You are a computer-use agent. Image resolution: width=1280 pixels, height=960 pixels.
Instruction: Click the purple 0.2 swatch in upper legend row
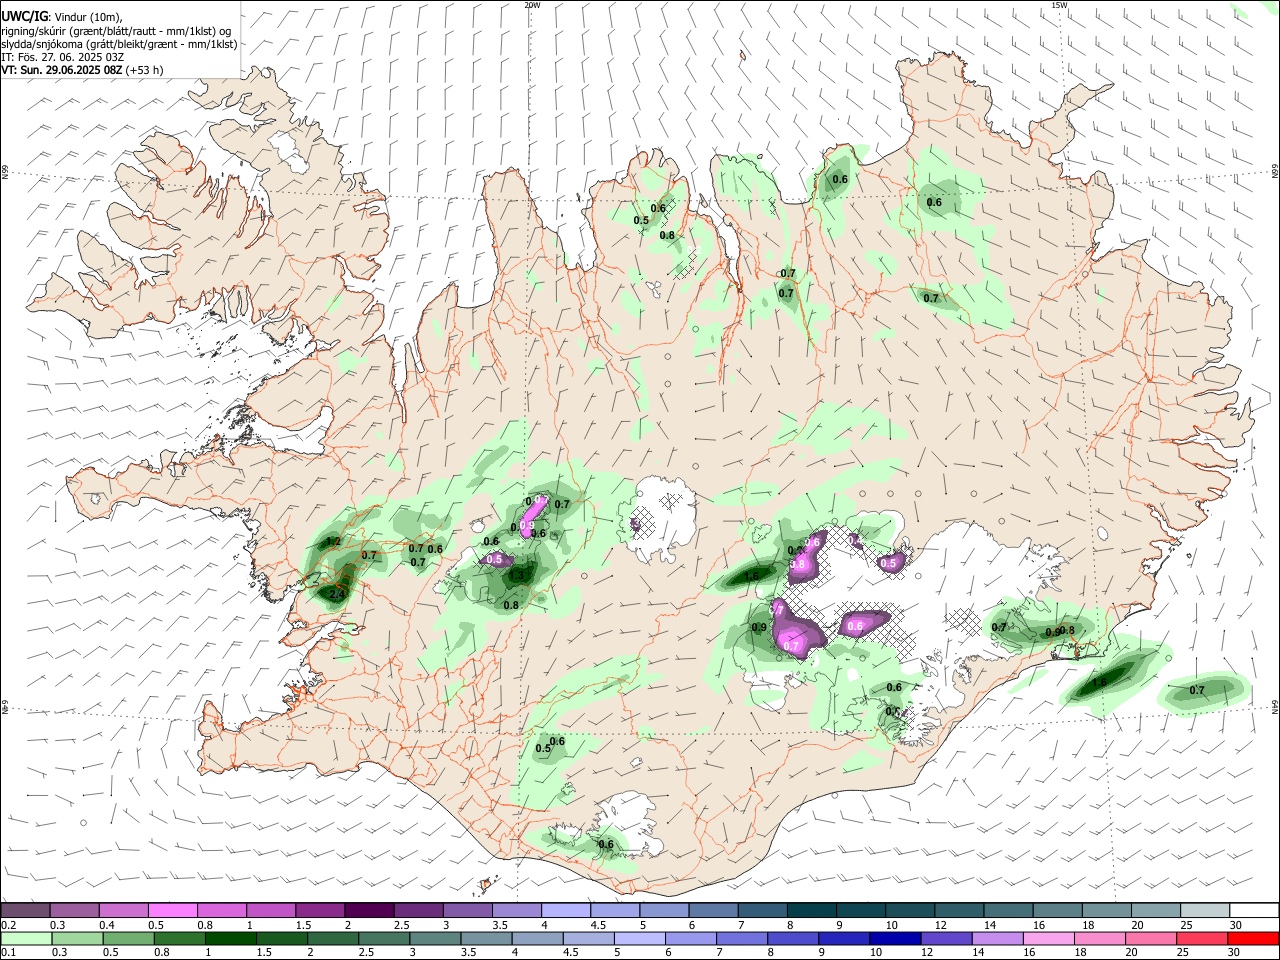point(25,910)
